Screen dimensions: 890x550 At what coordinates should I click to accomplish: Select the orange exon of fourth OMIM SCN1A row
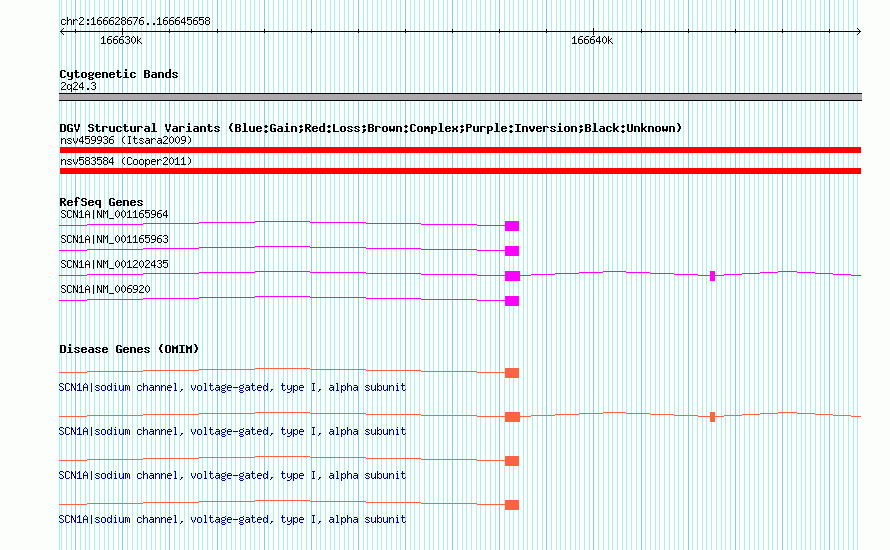(x=512, y=505)
